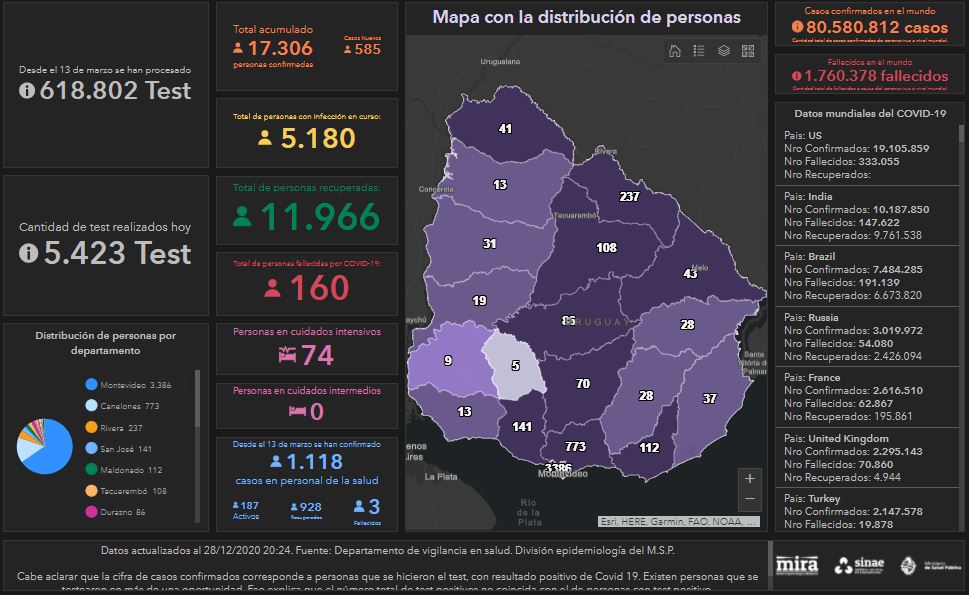Viewport: 969px width, 595px height.
Task: Click info icon beside 618.802 Test
Action: (27, 90)
